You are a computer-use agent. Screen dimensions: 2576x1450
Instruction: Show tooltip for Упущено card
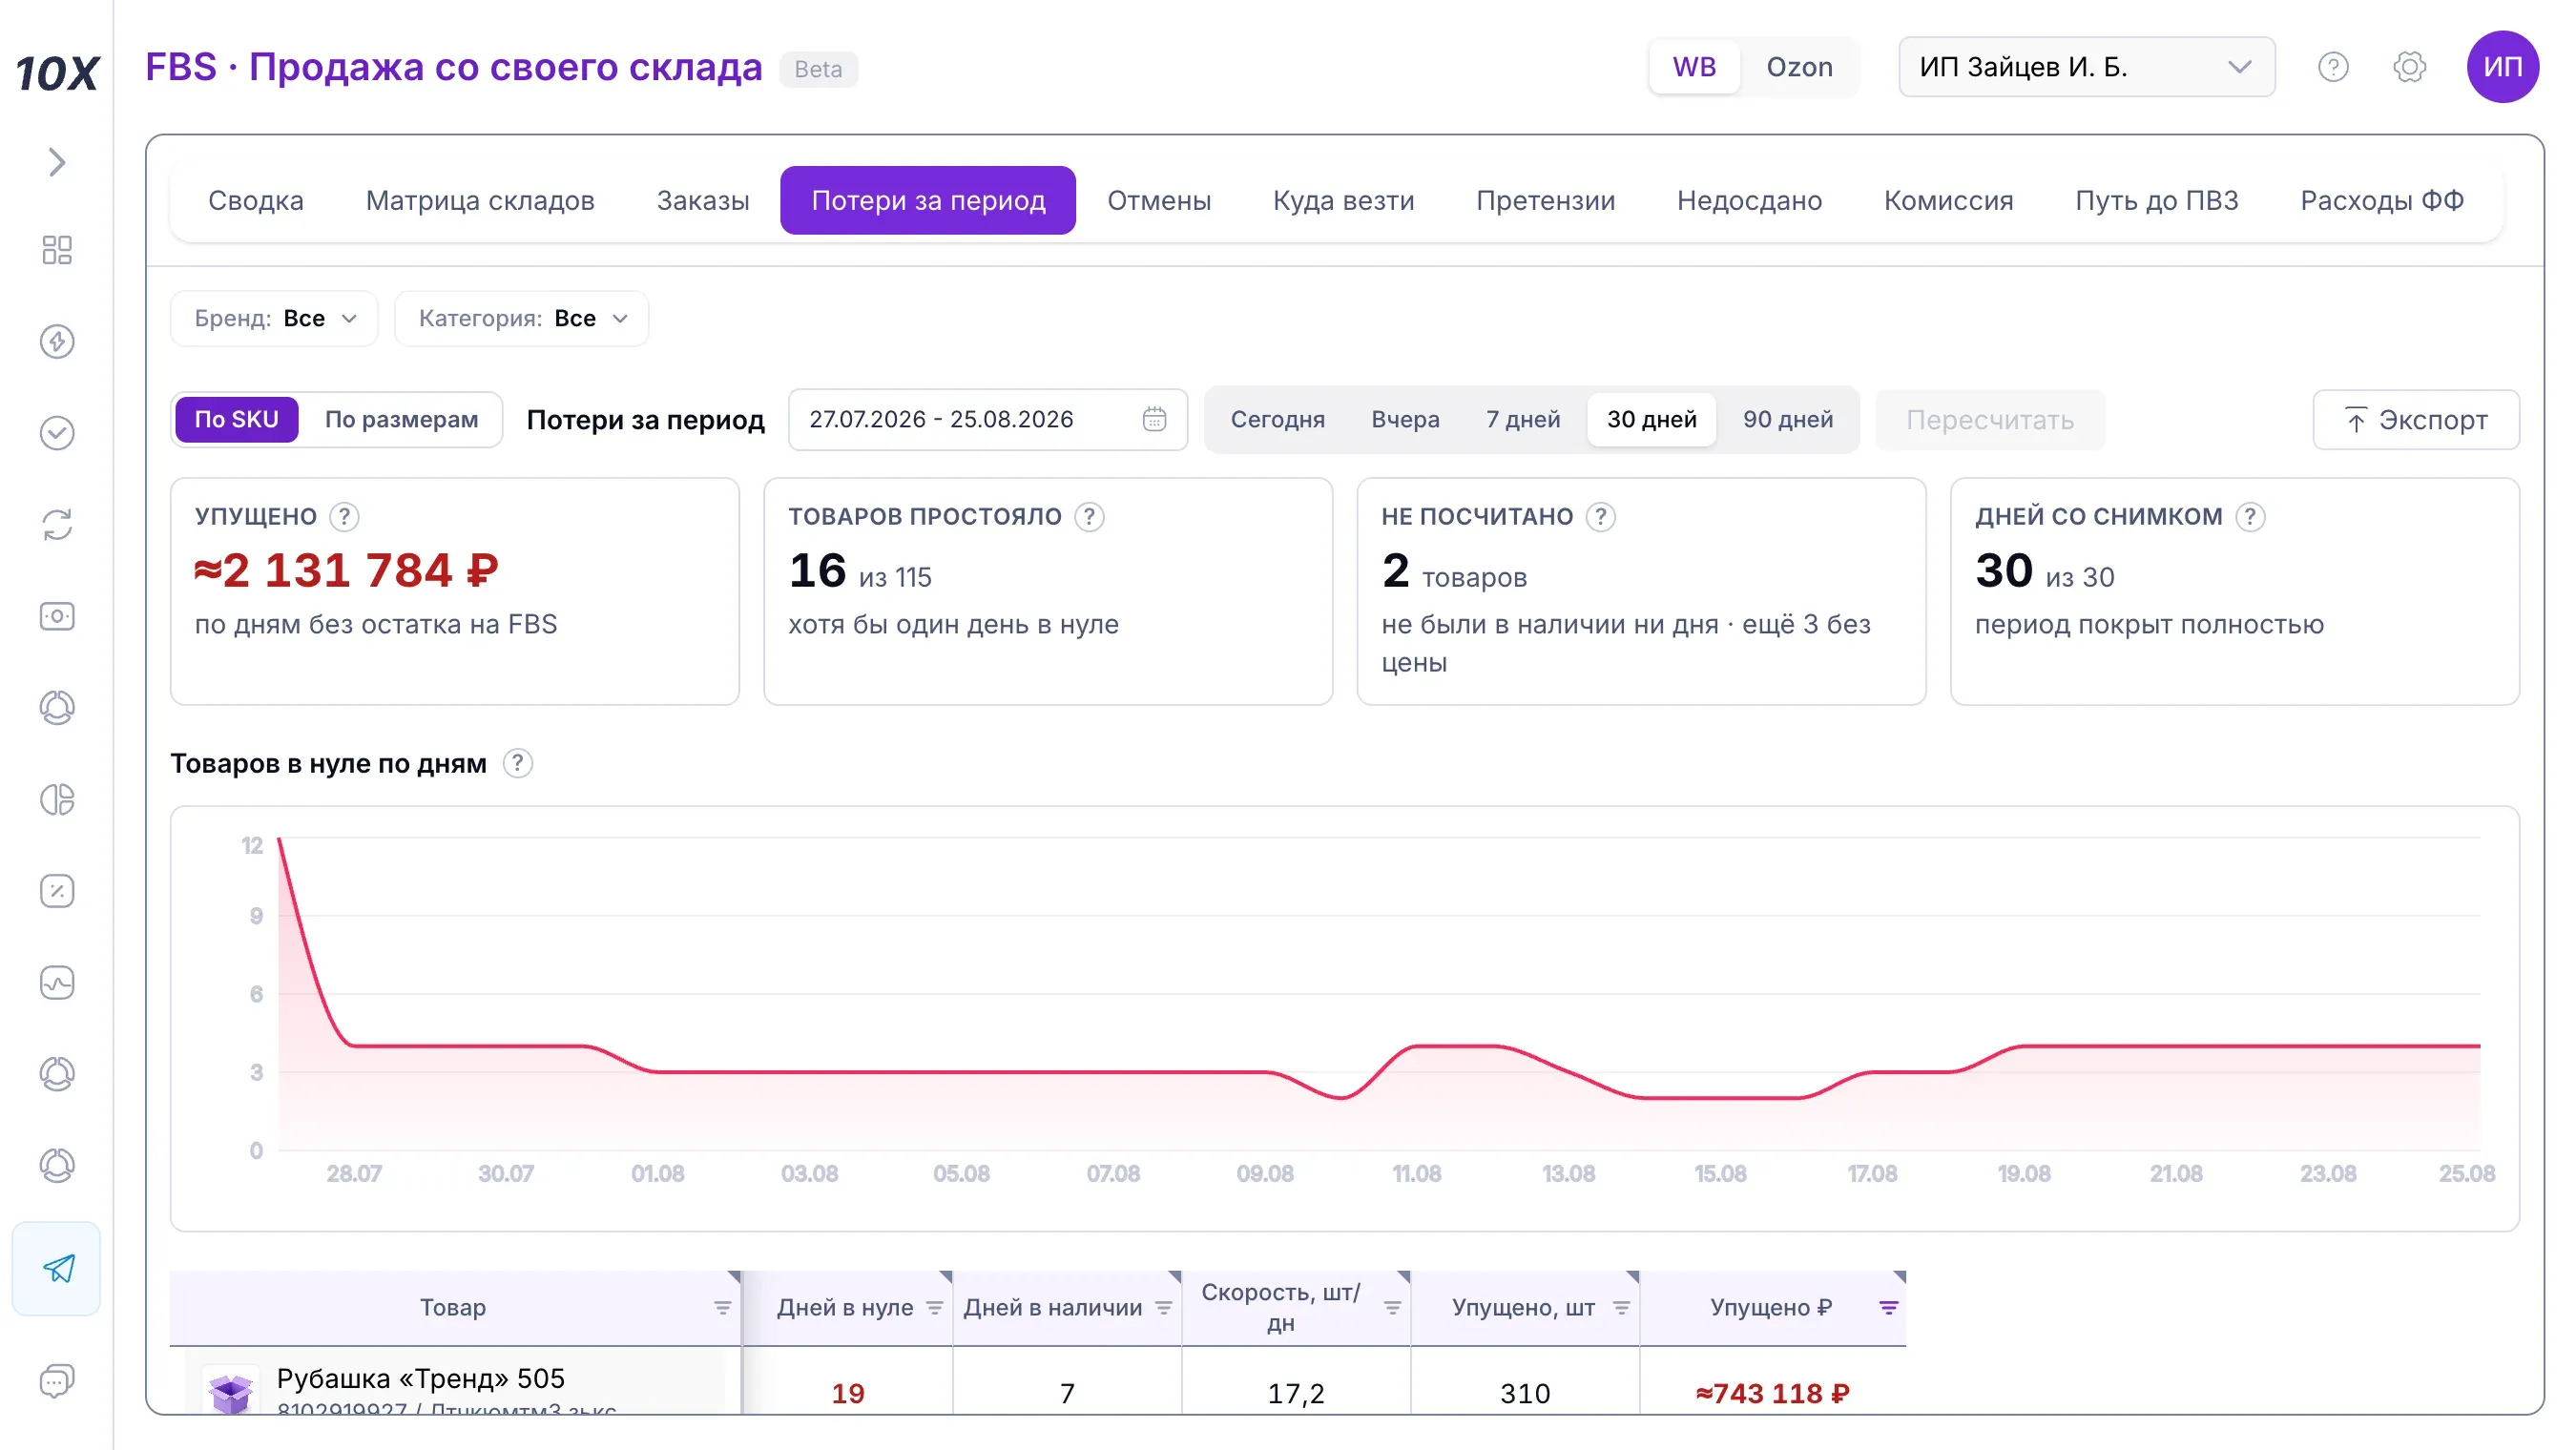click(344, 517)
